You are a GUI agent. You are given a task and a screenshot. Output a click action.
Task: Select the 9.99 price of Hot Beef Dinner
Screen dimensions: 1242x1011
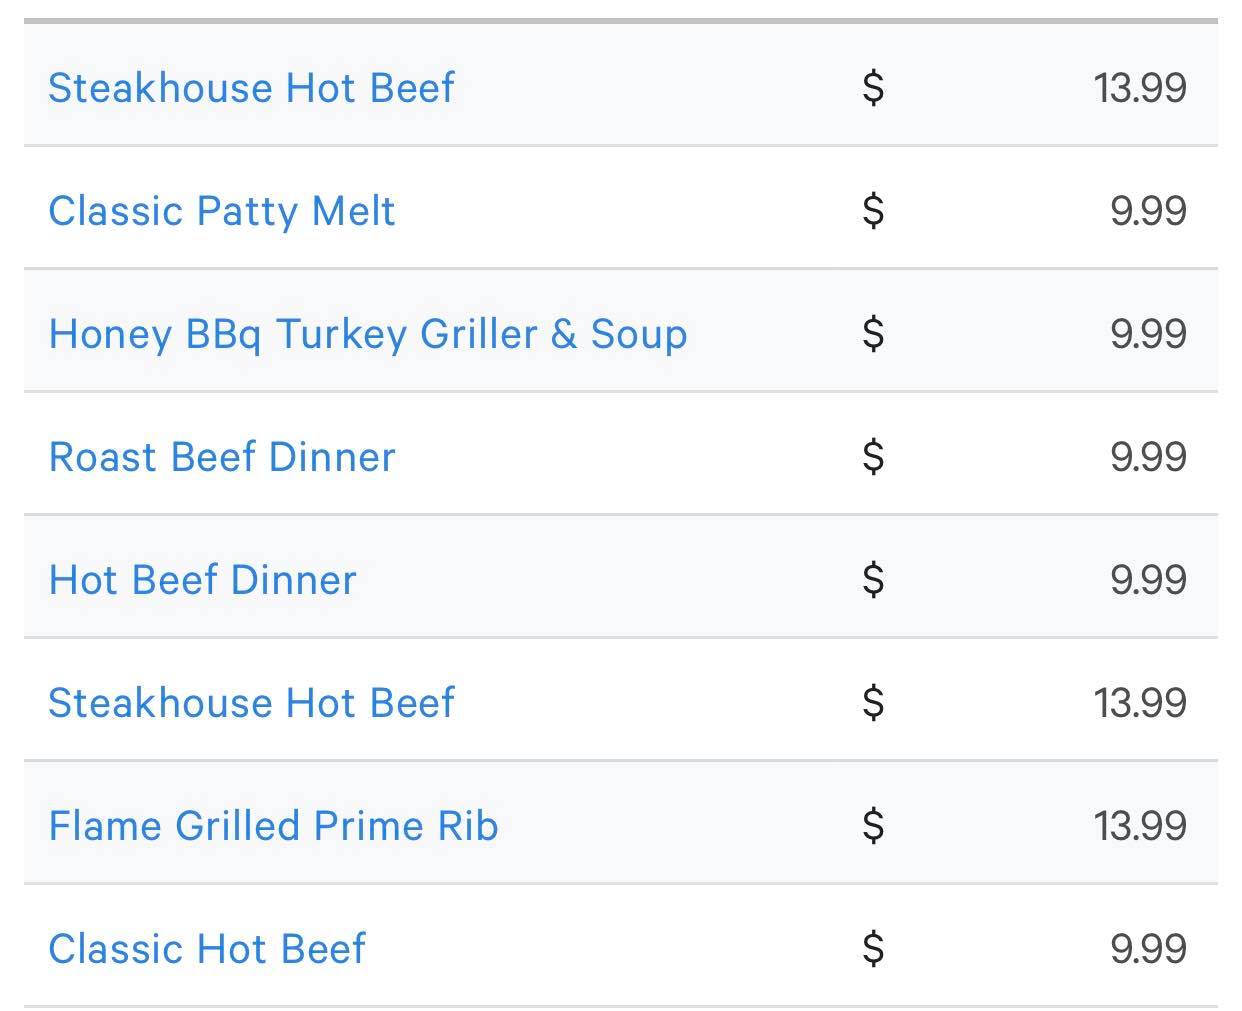click(x=1148, y=580)
